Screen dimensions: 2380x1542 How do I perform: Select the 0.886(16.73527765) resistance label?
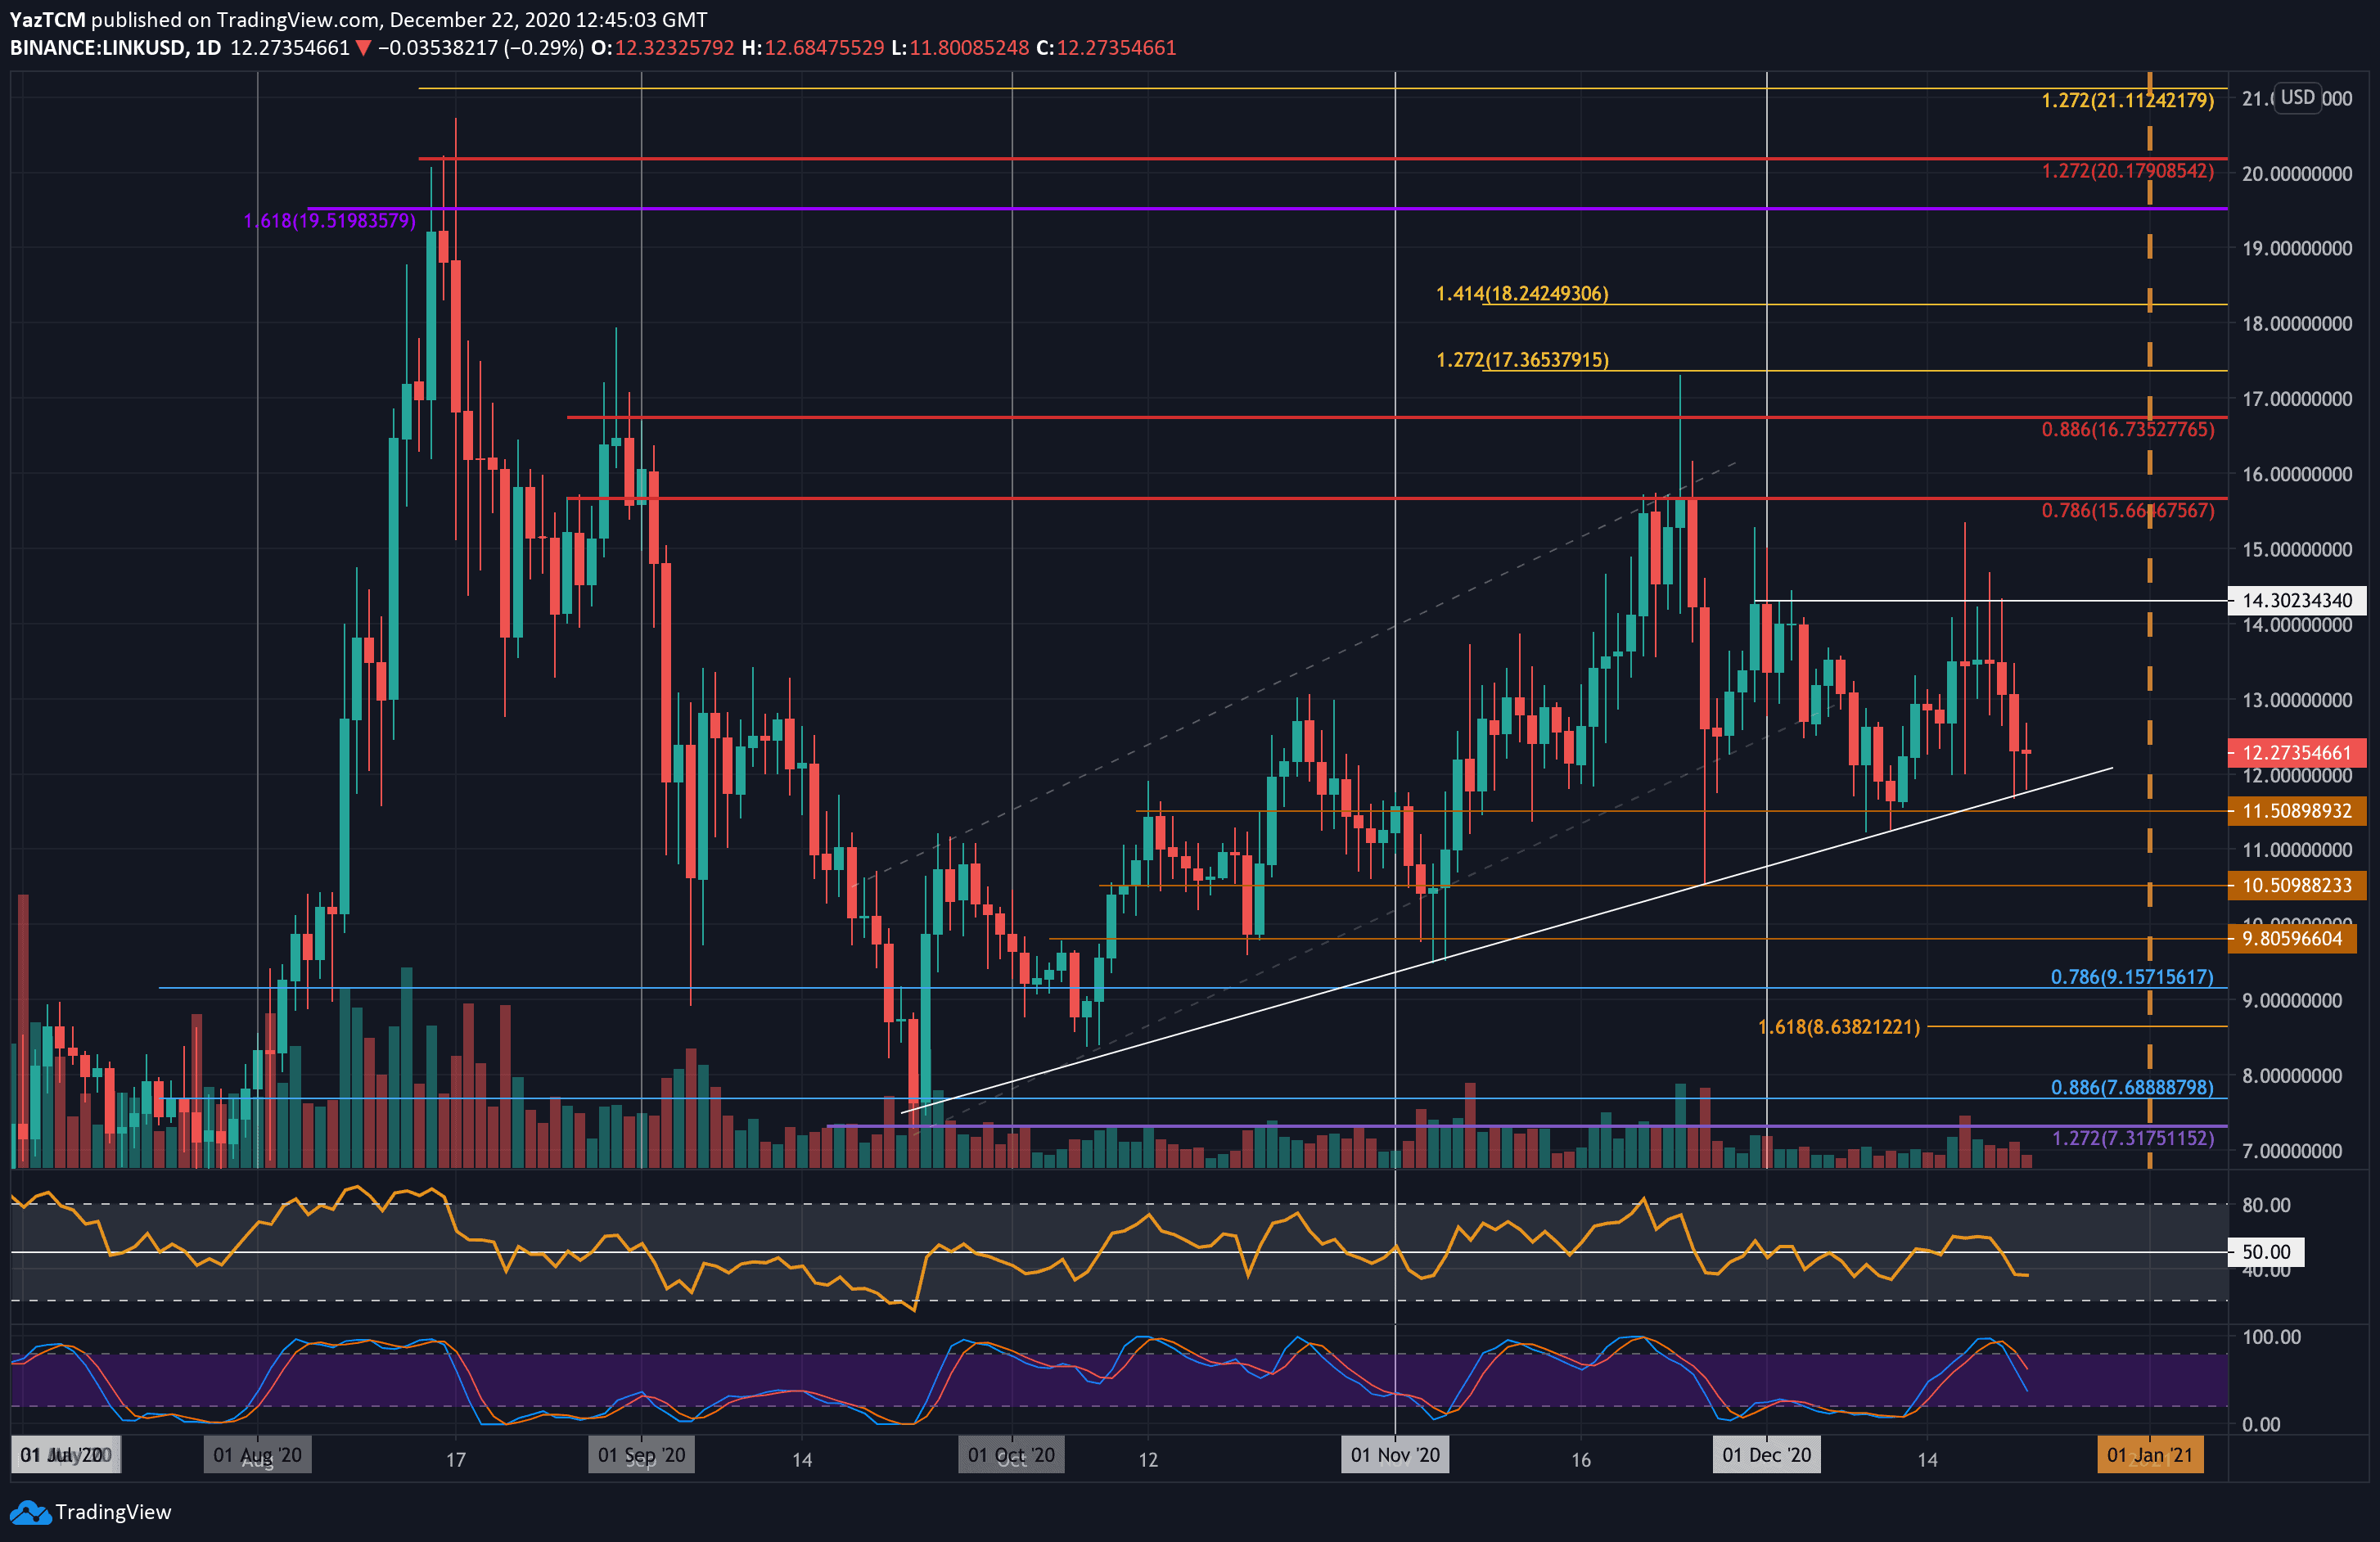pos(2127,429)
